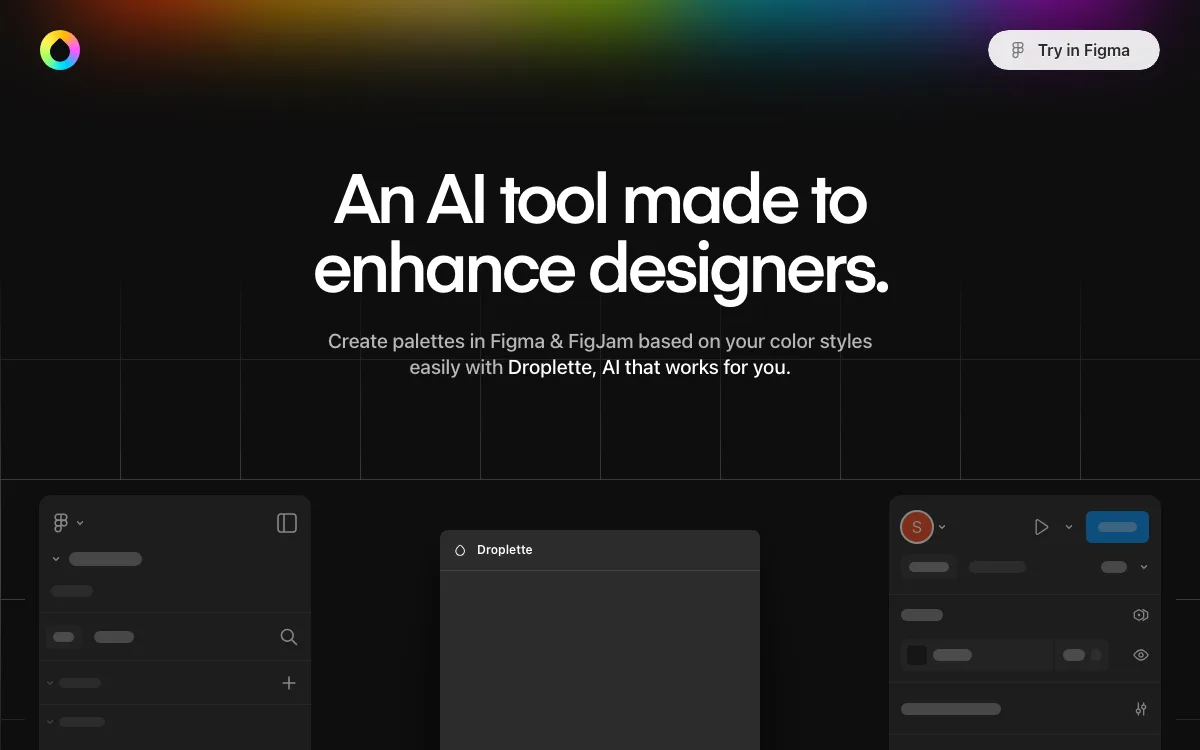Open the dropdown next to S avatar
The image size is (1200, 750).
942,527
